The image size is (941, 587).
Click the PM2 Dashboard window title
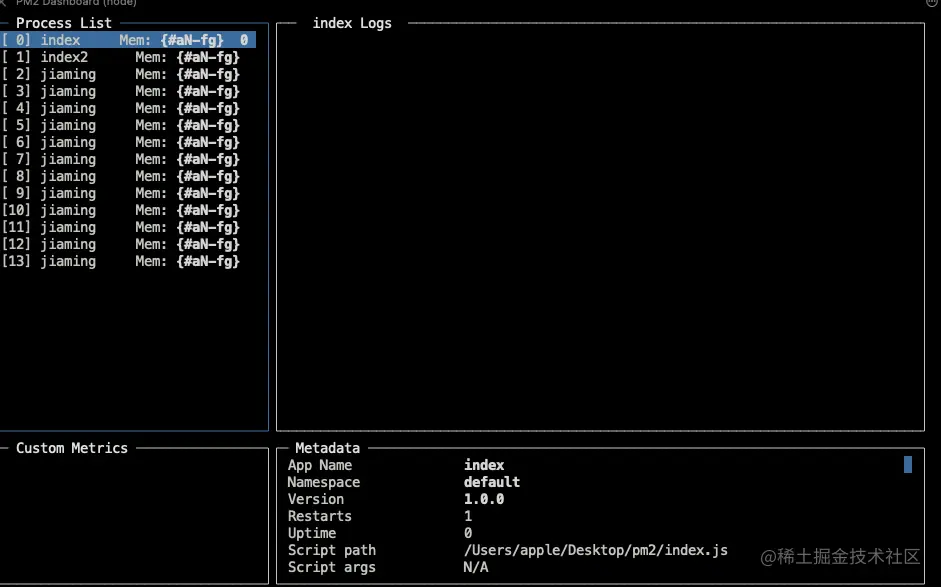tap(76, 3)
